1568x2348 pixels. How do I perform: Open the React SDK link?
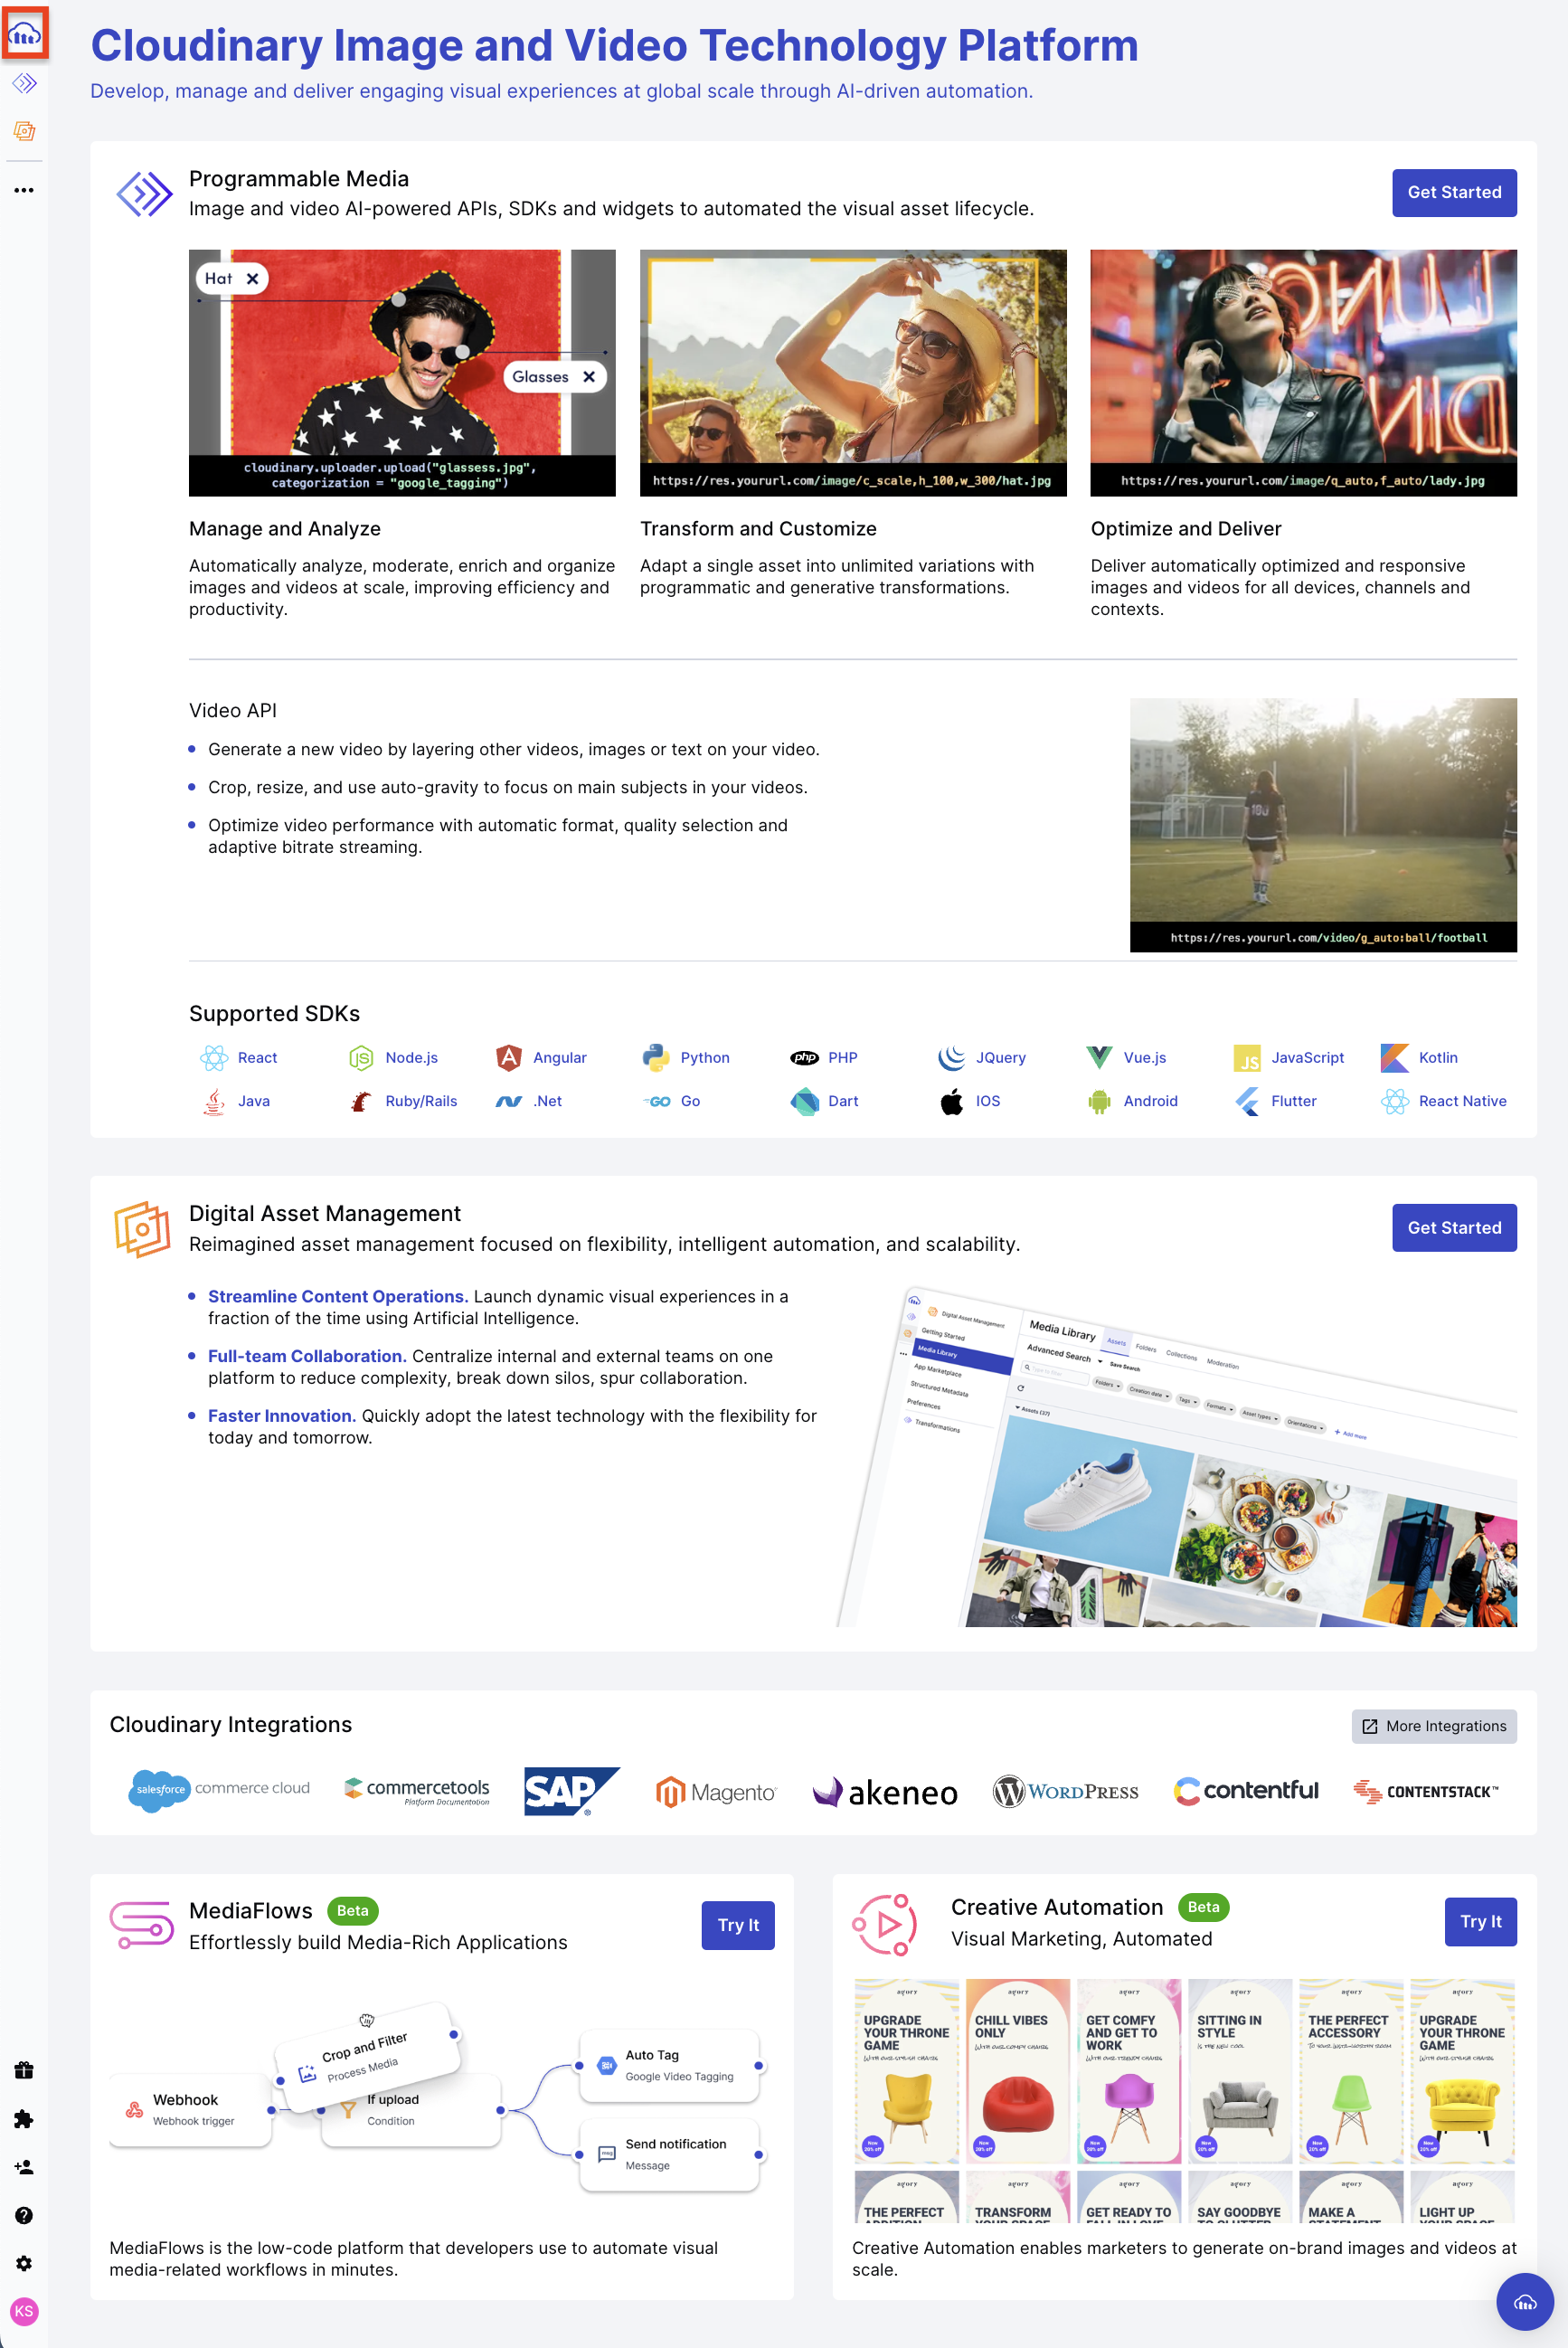click(256, 1058)
